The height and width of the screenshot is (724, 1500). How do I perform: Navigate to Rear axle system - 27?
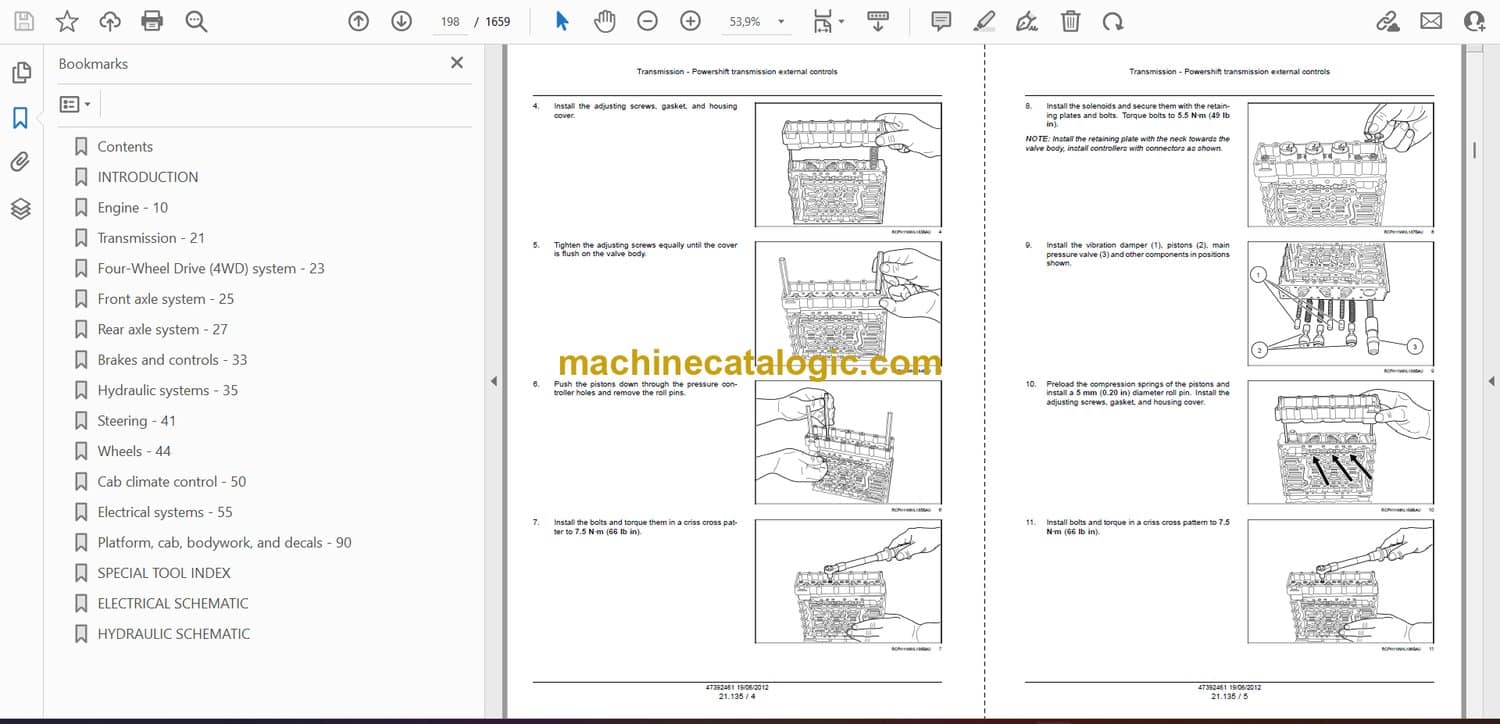(163, 329)
